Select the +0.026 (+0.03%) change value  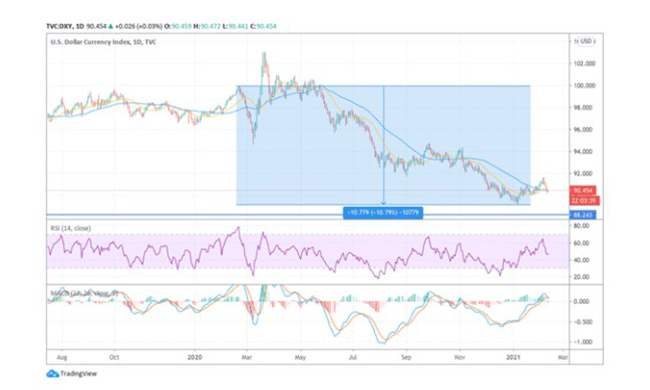pos(138,26)
